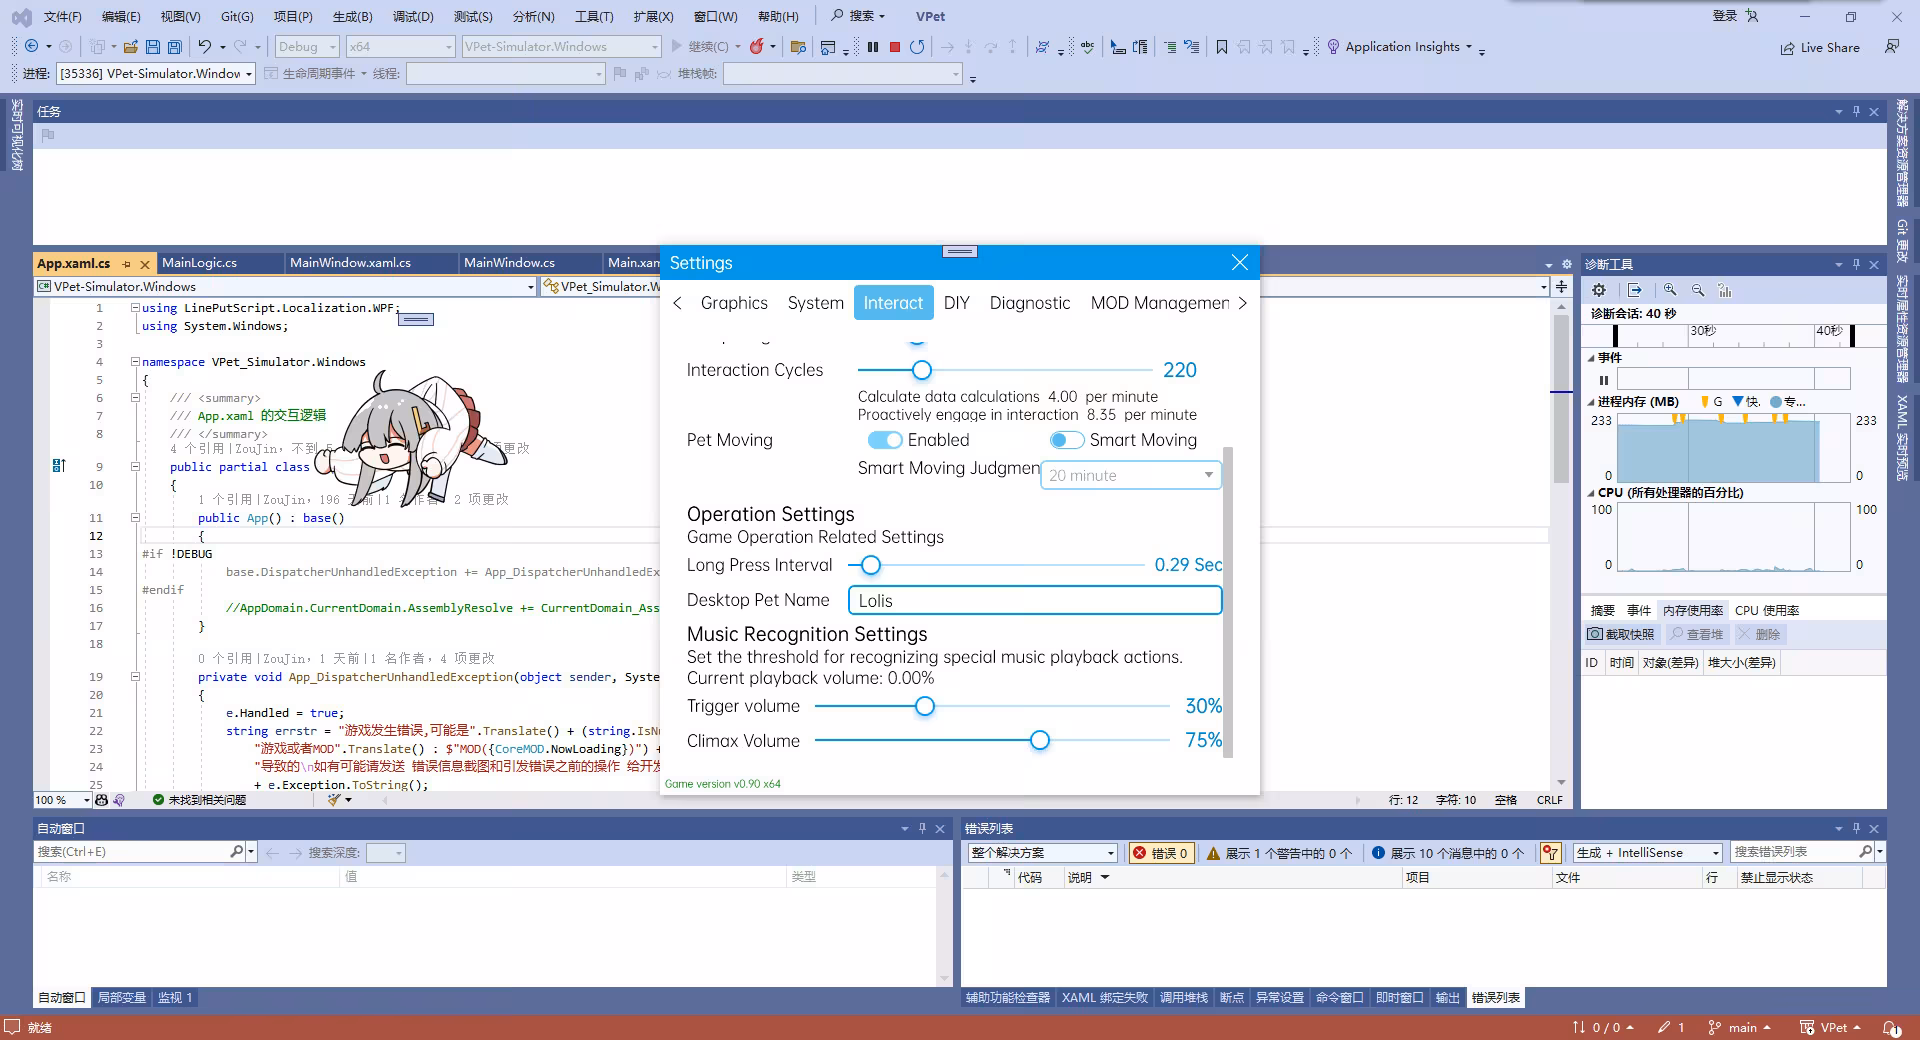Toggle the warnings filter in error list
The height and width of the screenshot is (1040, 1920).
pyautogui.click(x=1279, y=853)
